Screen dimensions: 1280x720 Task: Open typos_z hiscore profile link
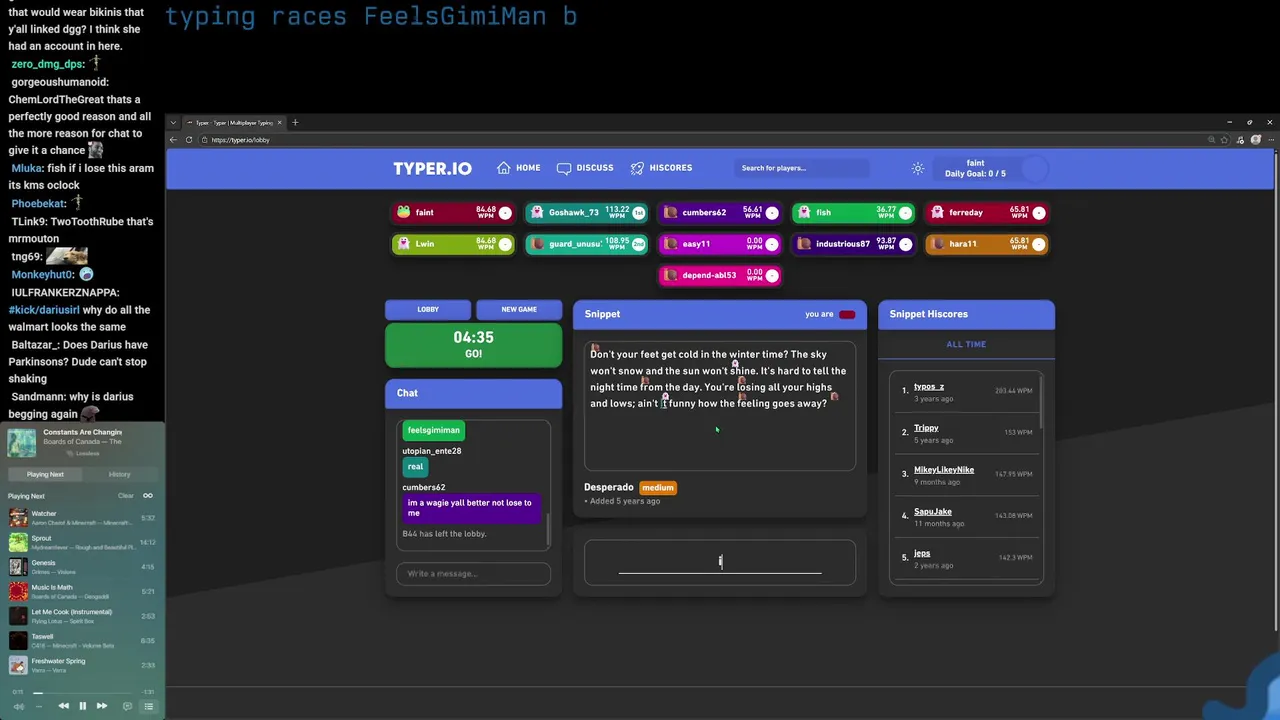(929, 386)
